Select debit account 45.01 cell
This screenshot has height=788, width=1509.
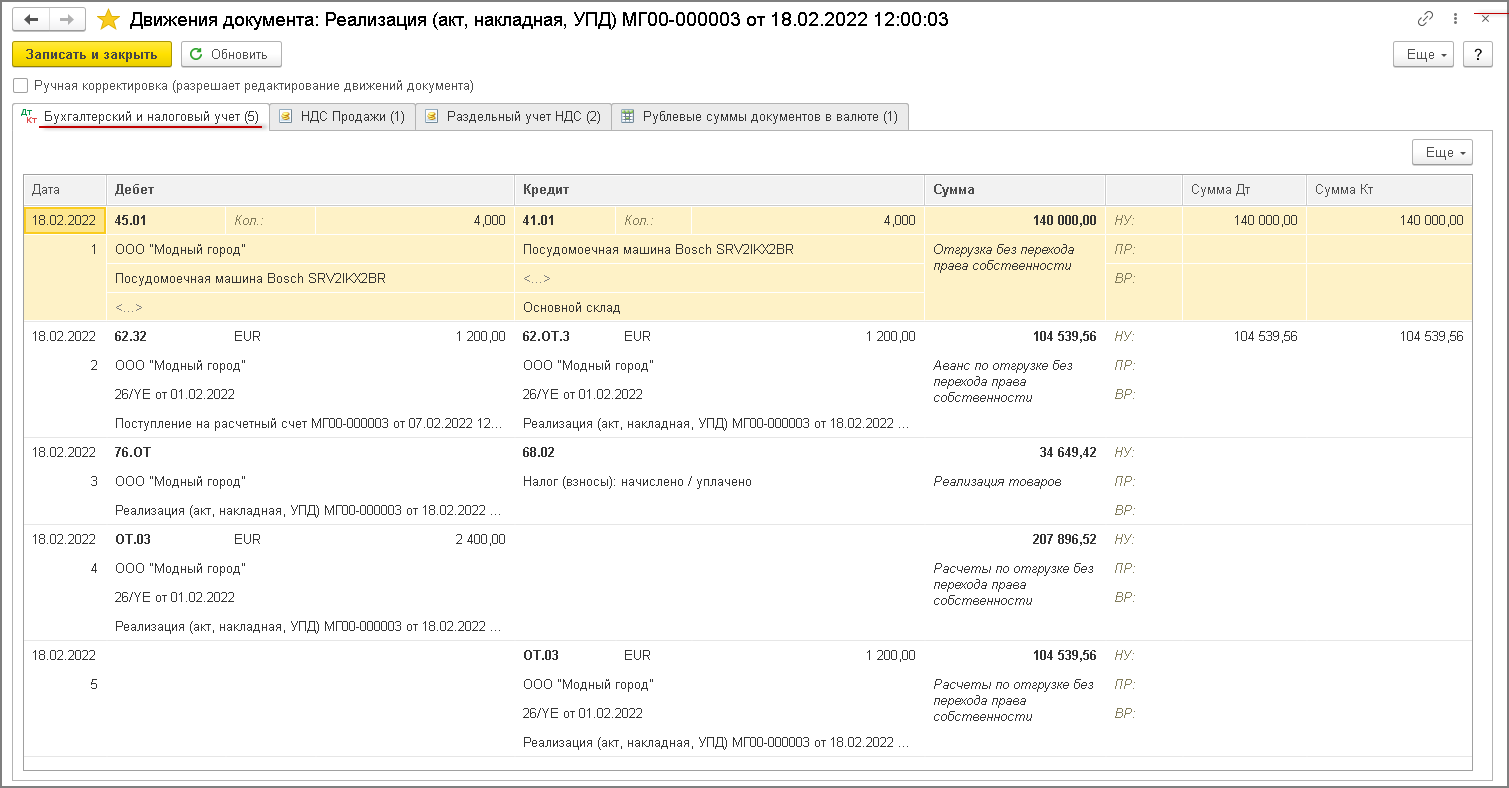(x=166, y=221)
